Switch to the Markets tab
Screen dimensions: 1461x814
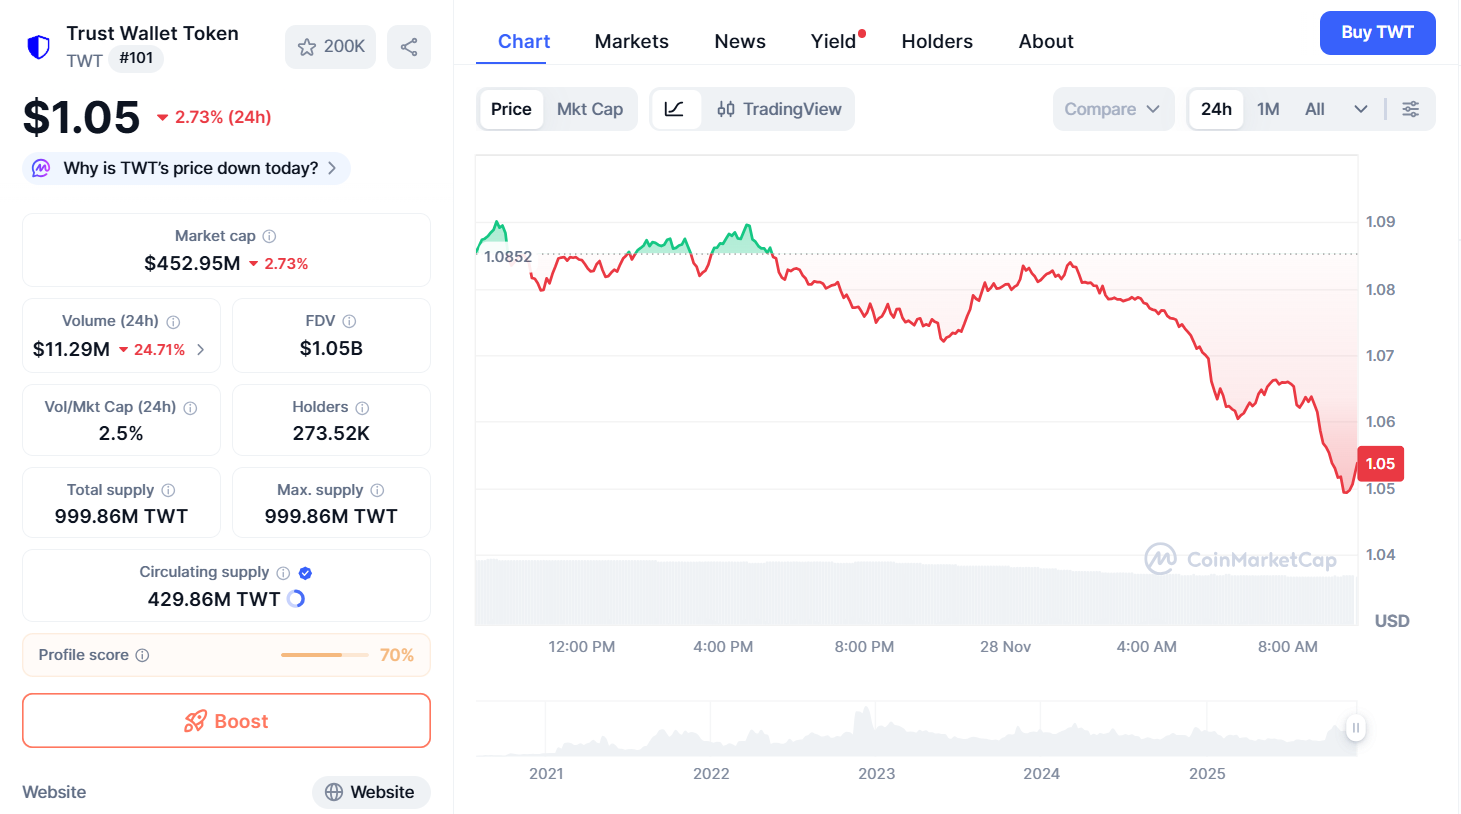(x=631, y=41)
